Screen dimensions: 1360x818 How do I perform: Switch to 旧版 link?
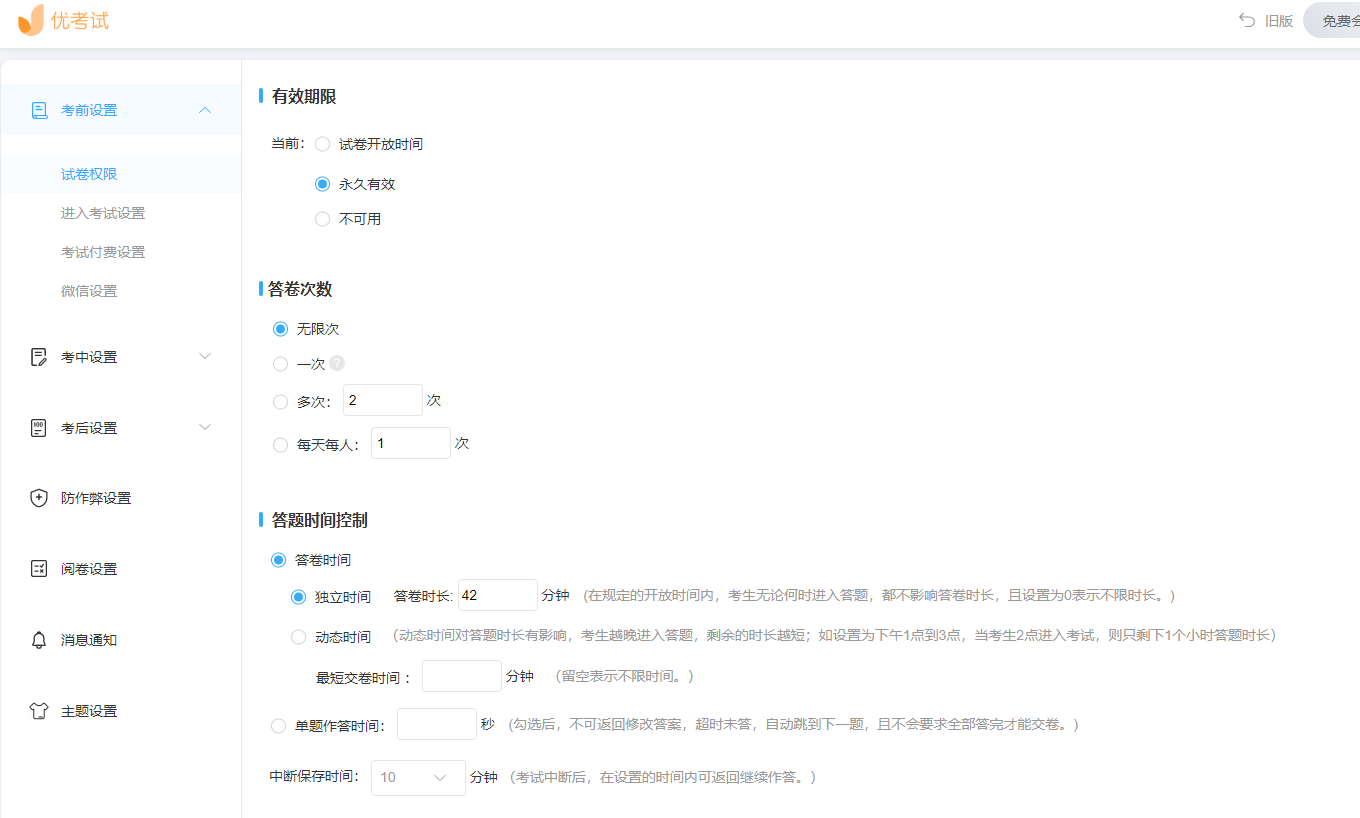[x=1279, y=21]
